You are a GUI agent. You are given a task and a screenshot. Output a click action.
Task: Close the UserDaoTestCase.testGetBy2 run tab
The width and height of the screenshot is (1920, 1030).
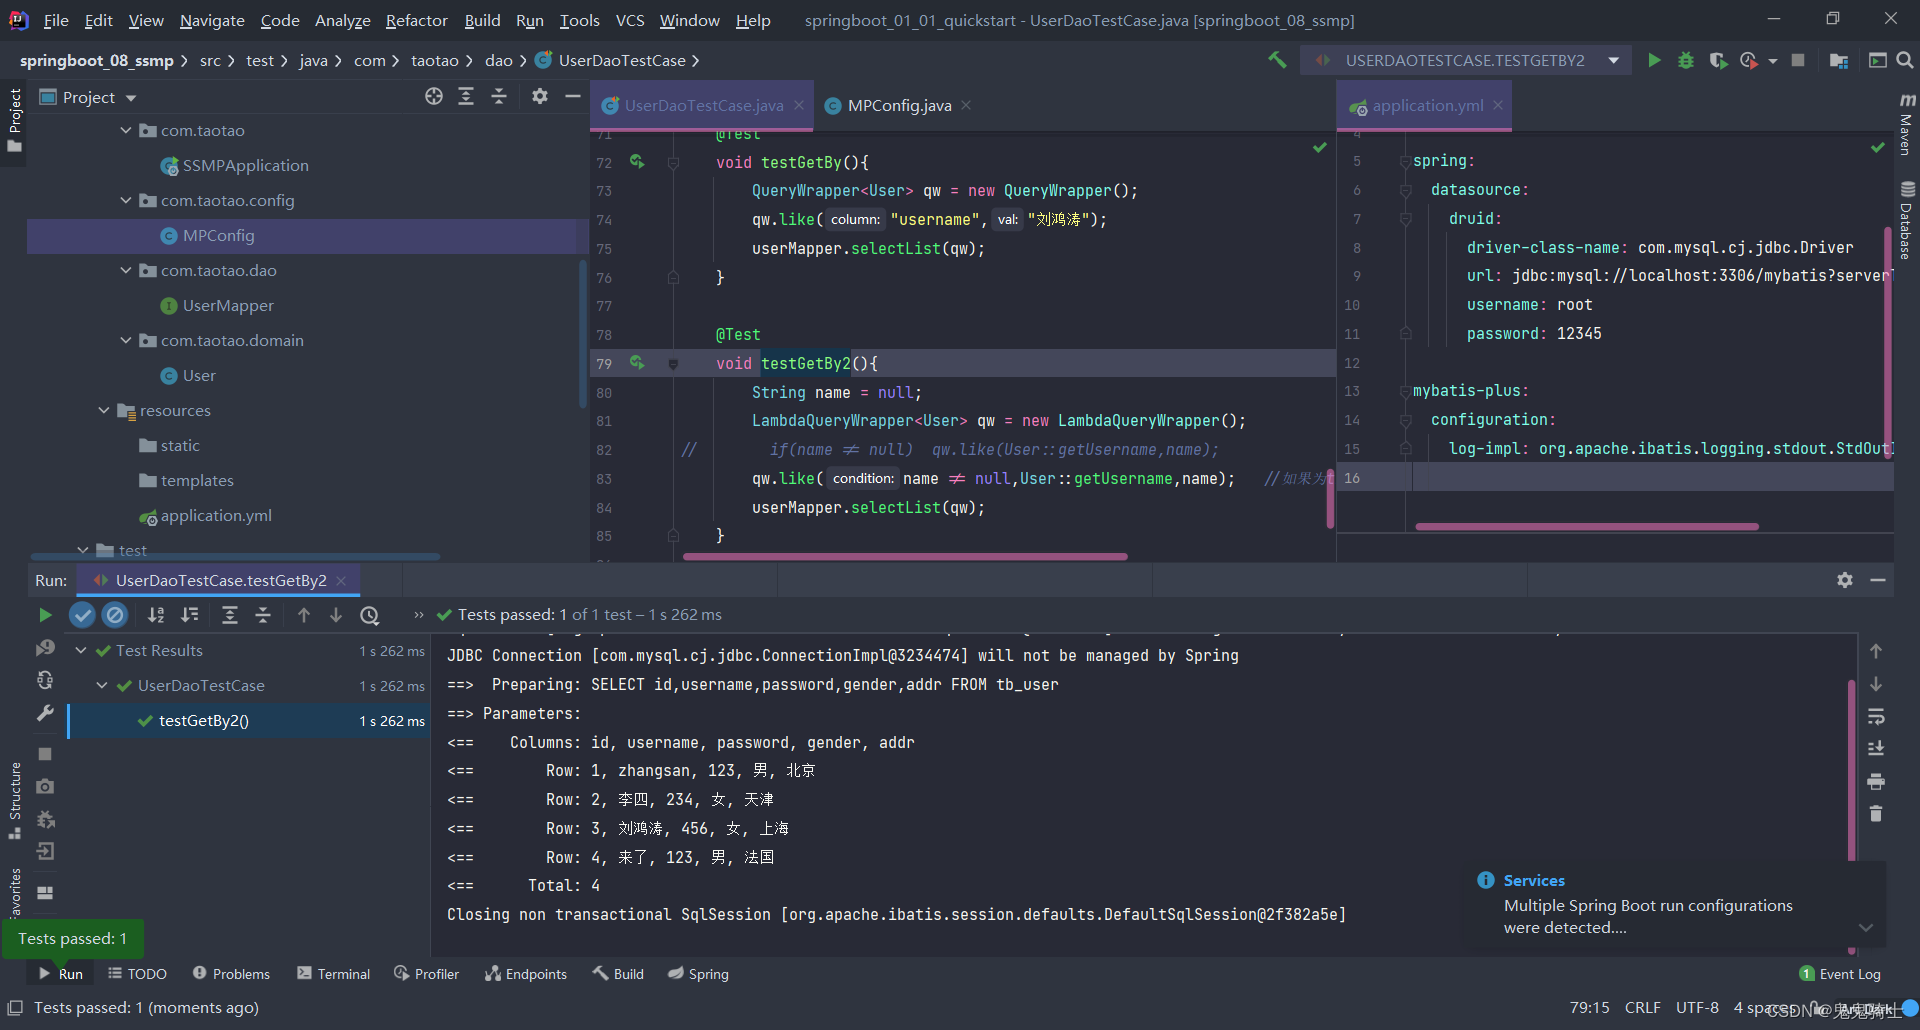coord(341,580)
